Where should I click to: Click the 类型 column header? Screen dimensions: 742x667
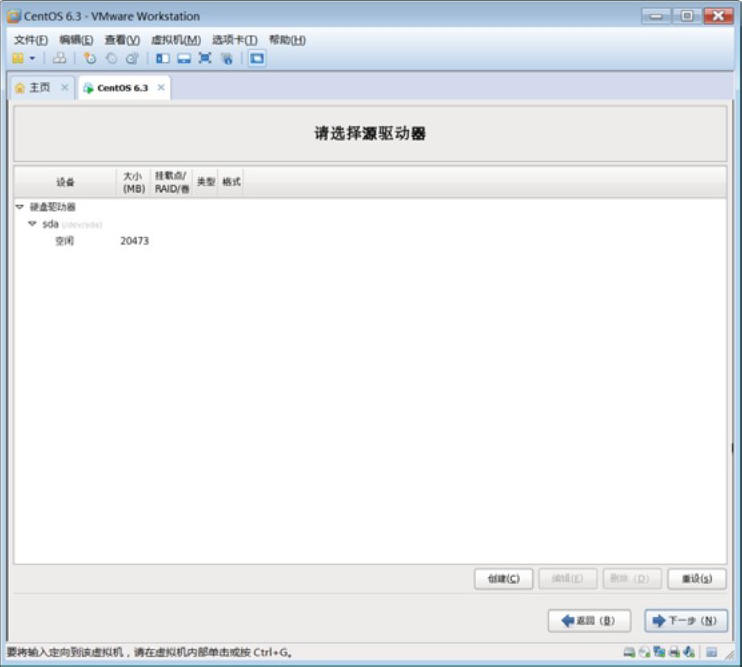point(205,182)
